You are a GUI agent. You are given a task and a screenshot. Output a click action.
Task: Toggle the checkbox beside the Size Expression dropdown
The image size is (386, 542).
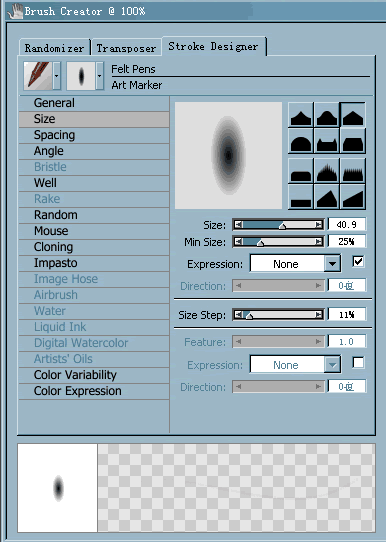358,261
